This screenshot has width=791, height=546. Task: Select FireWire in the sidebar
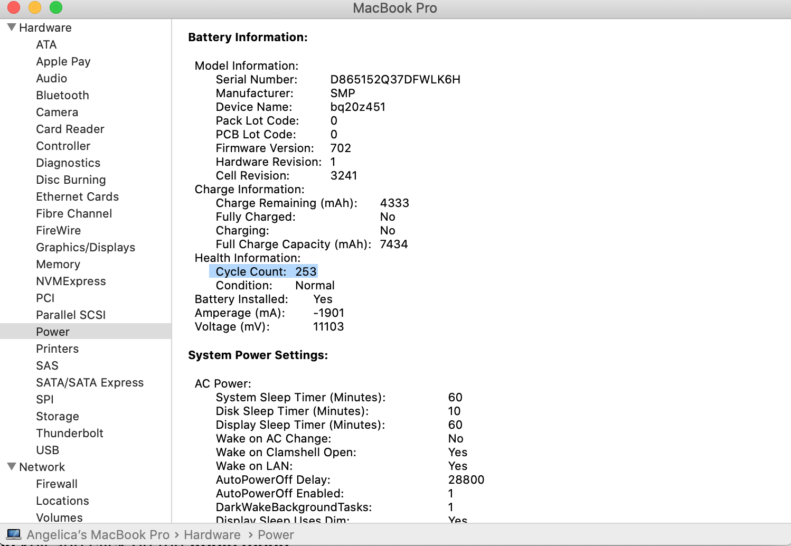tap(59, 231)
